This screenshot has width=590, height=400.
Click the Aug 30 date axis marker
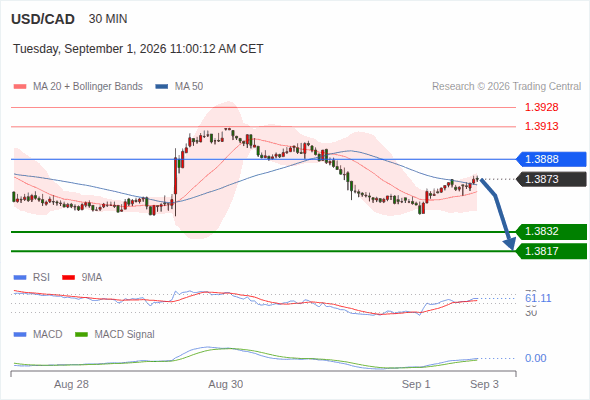[226, 385]
